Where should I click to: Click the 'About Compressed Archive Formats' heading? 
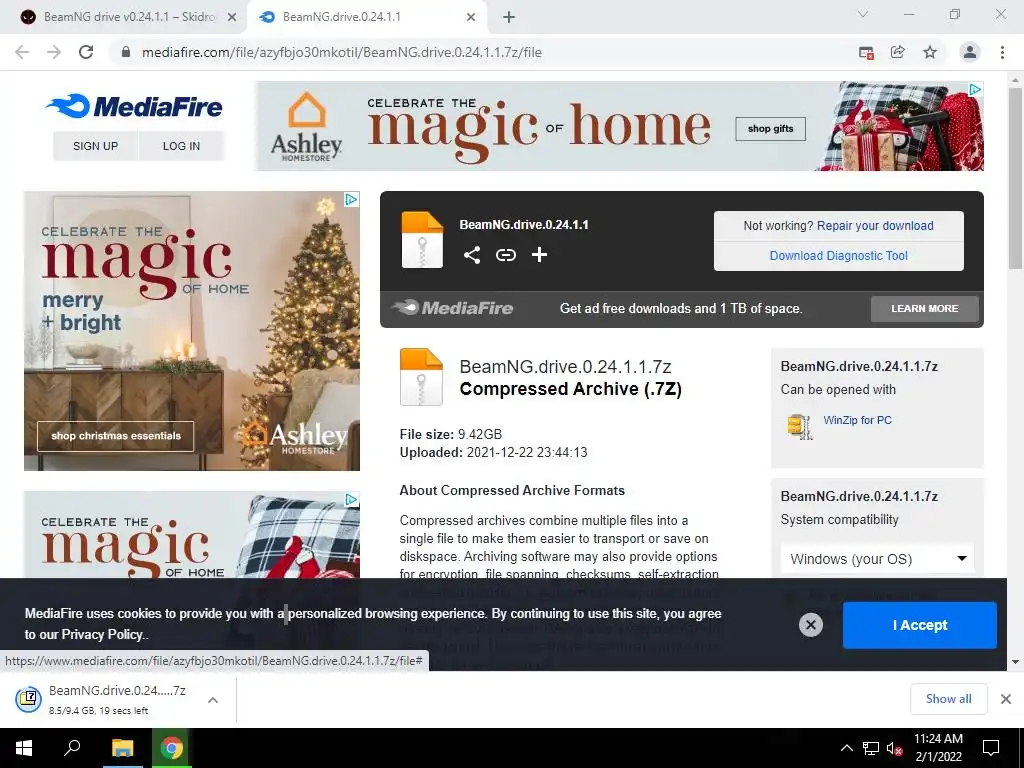coord(512,490)
